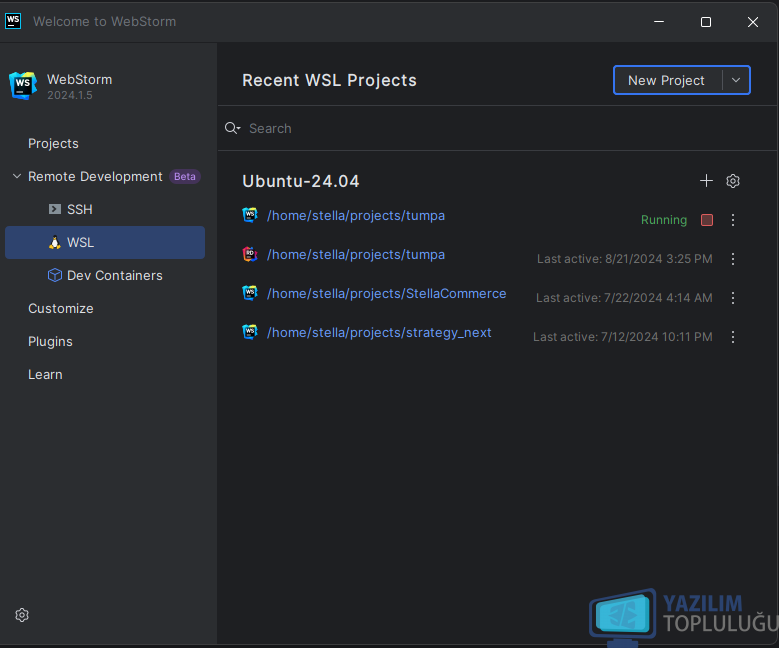Click the WebStorm logo in sidebar header
This screenshot has width=779, height=648.
pos(23,85)
